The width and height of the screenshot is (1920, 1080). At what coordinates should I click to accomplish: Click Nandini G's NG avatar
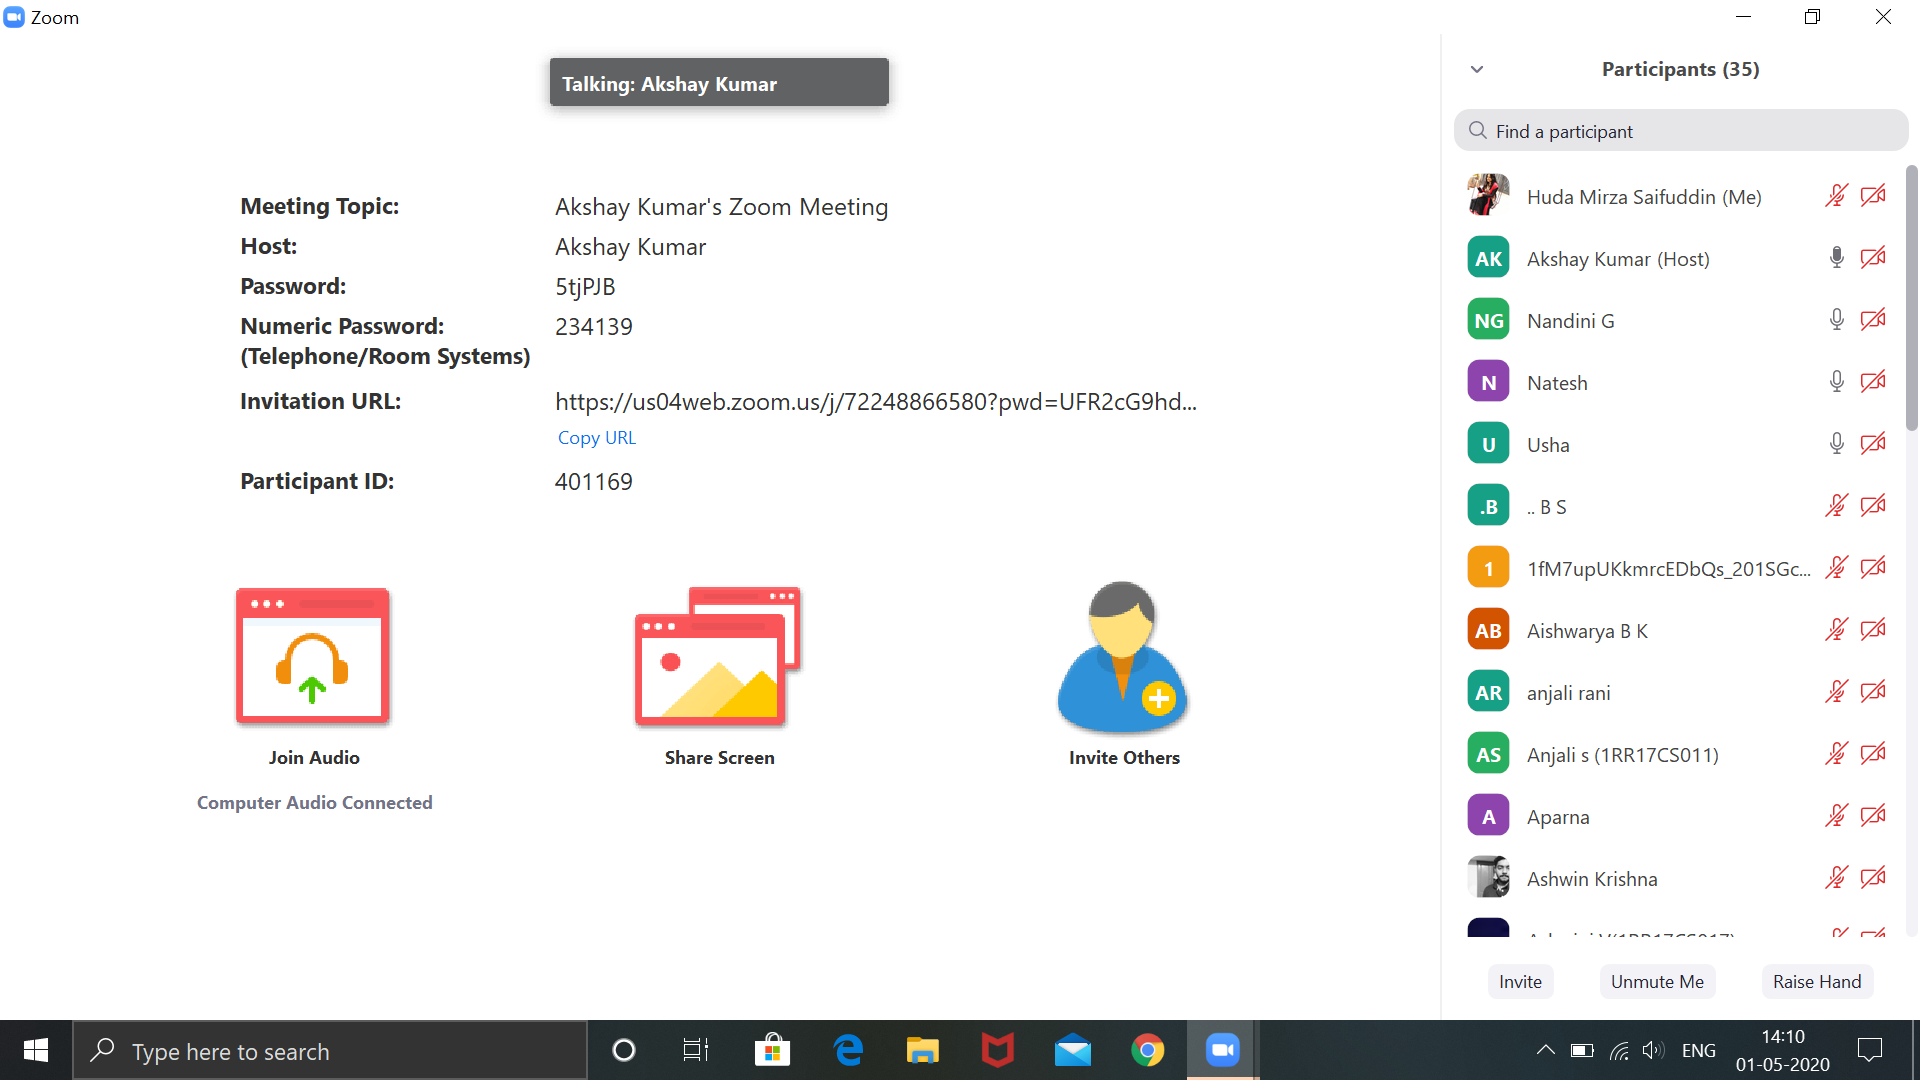coord(1488,320)
